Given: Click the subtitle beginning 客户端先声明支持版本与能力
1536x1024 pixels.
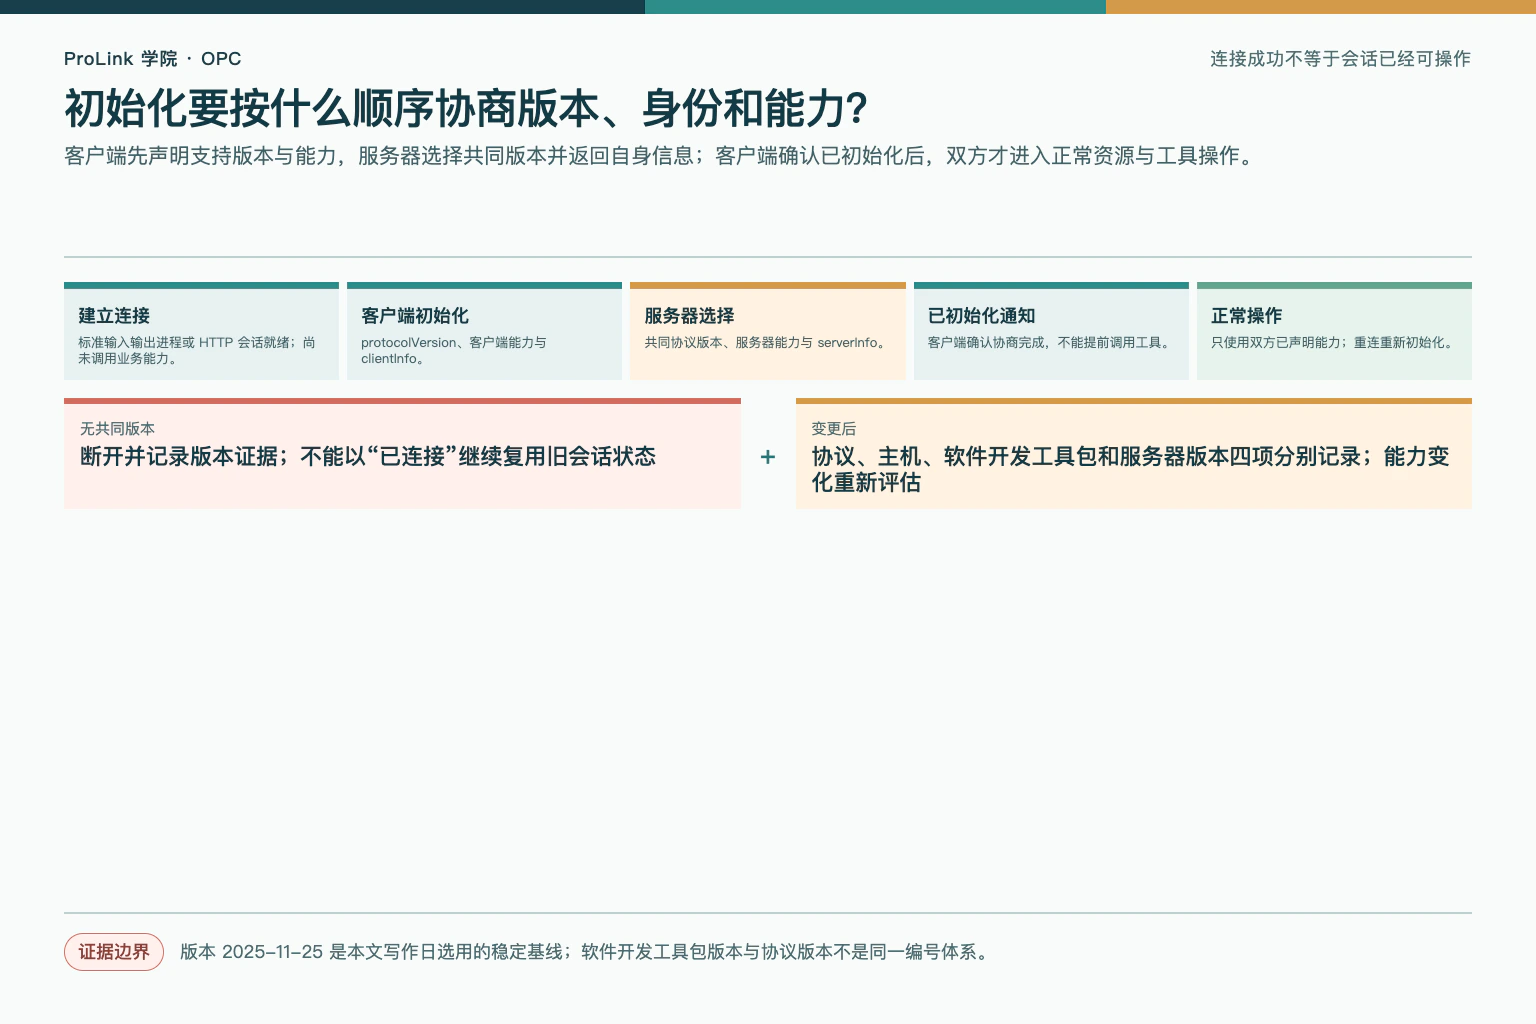Looking at the screenshot, I should coord(660,156).
